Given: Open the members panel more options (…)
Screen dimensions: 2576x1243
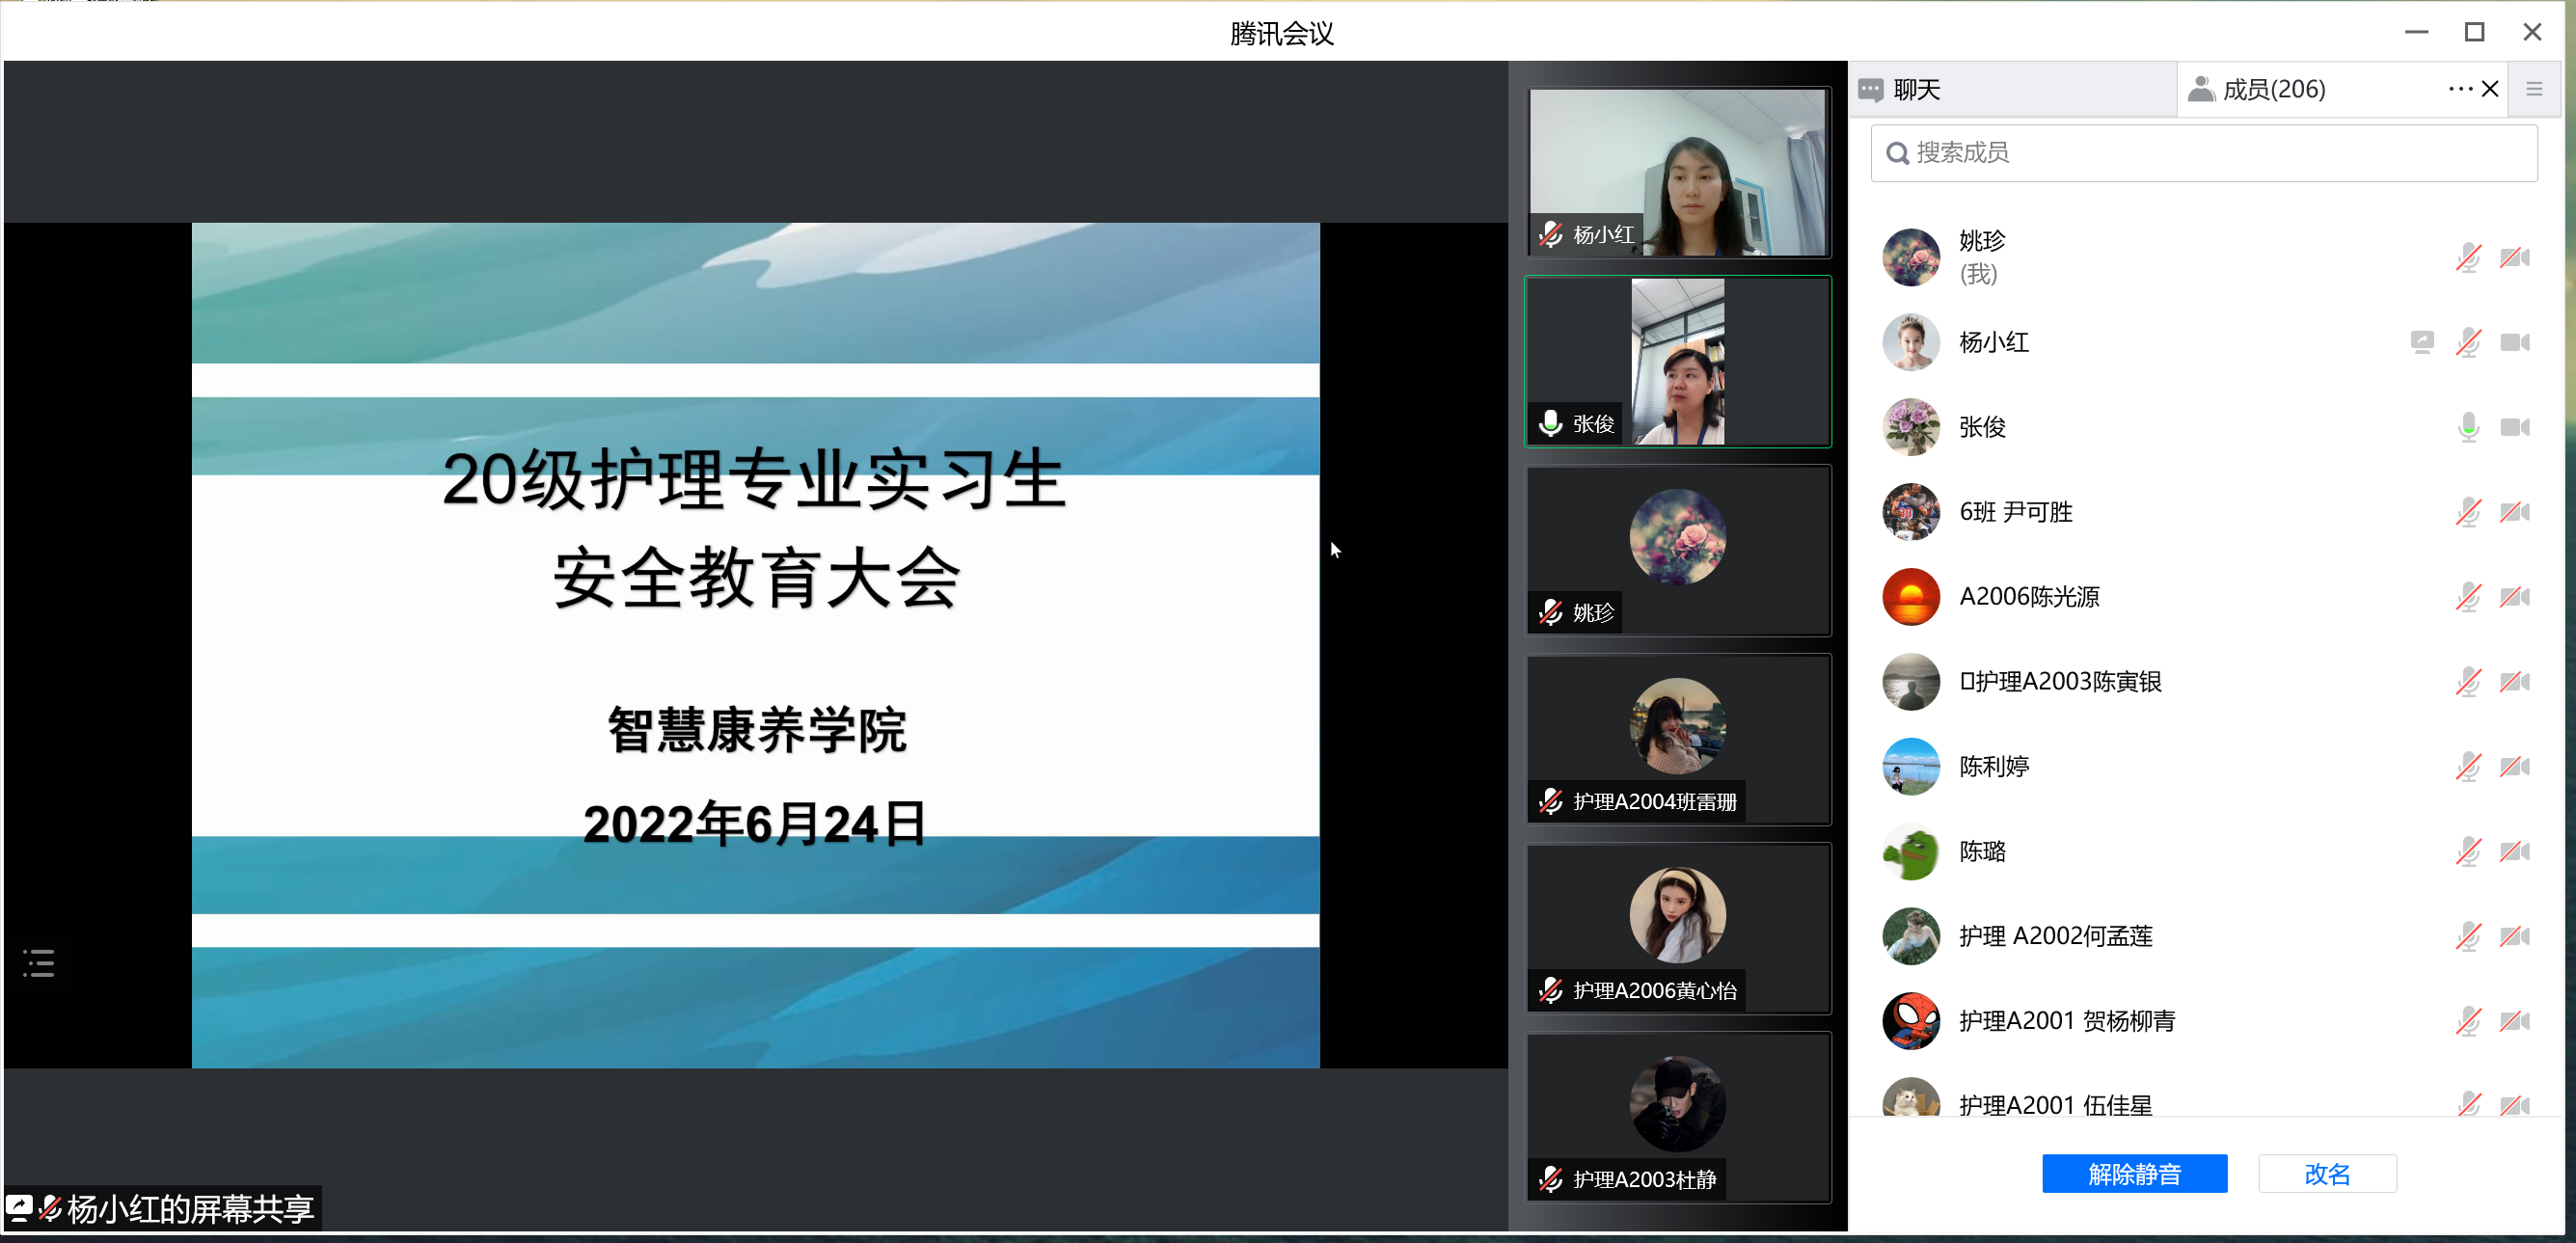Looking at the screenshot, I should pyautogui.click(x=2460, y=90).
